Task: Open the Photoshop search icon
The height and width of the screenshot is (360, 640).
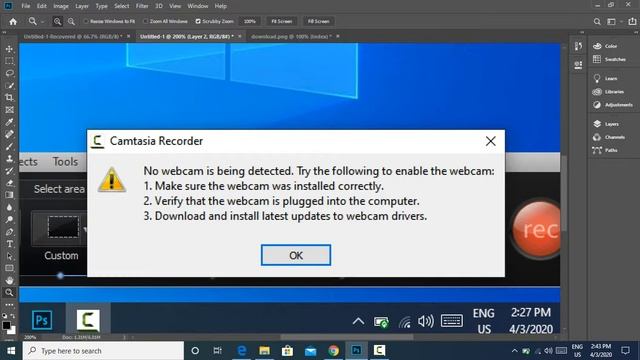Action: tap(597, 22)
